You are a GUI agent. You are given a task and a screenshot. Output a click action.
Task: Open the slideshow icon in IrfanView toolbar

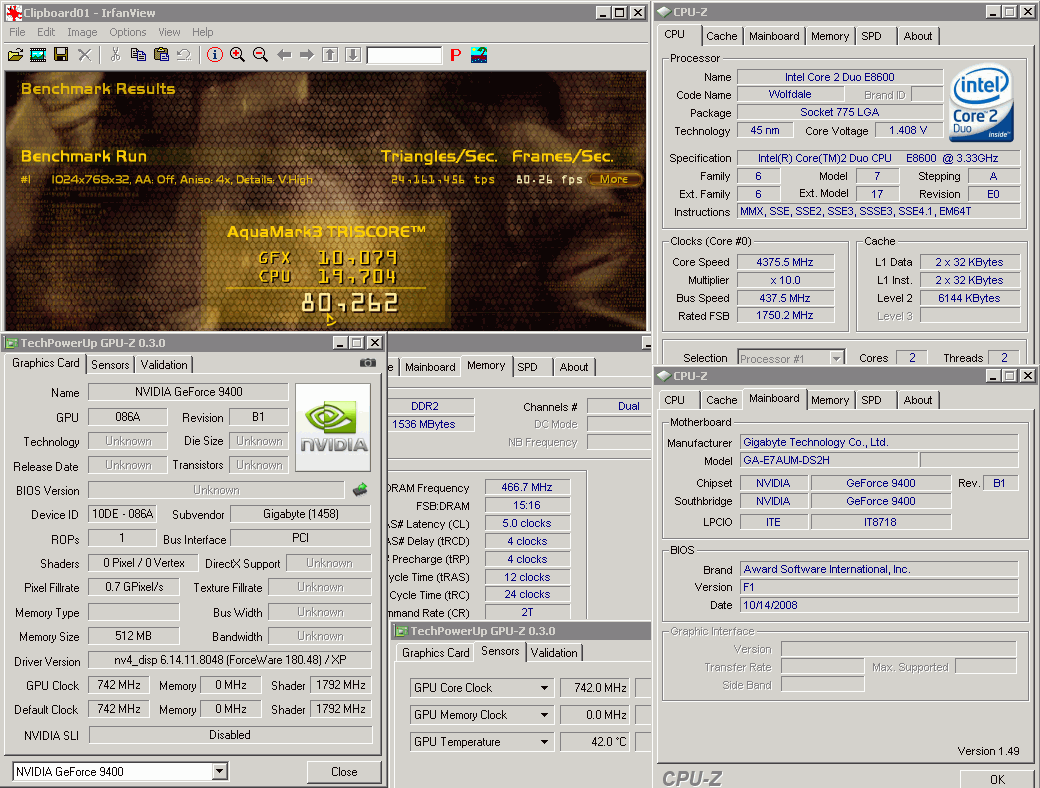38,55
